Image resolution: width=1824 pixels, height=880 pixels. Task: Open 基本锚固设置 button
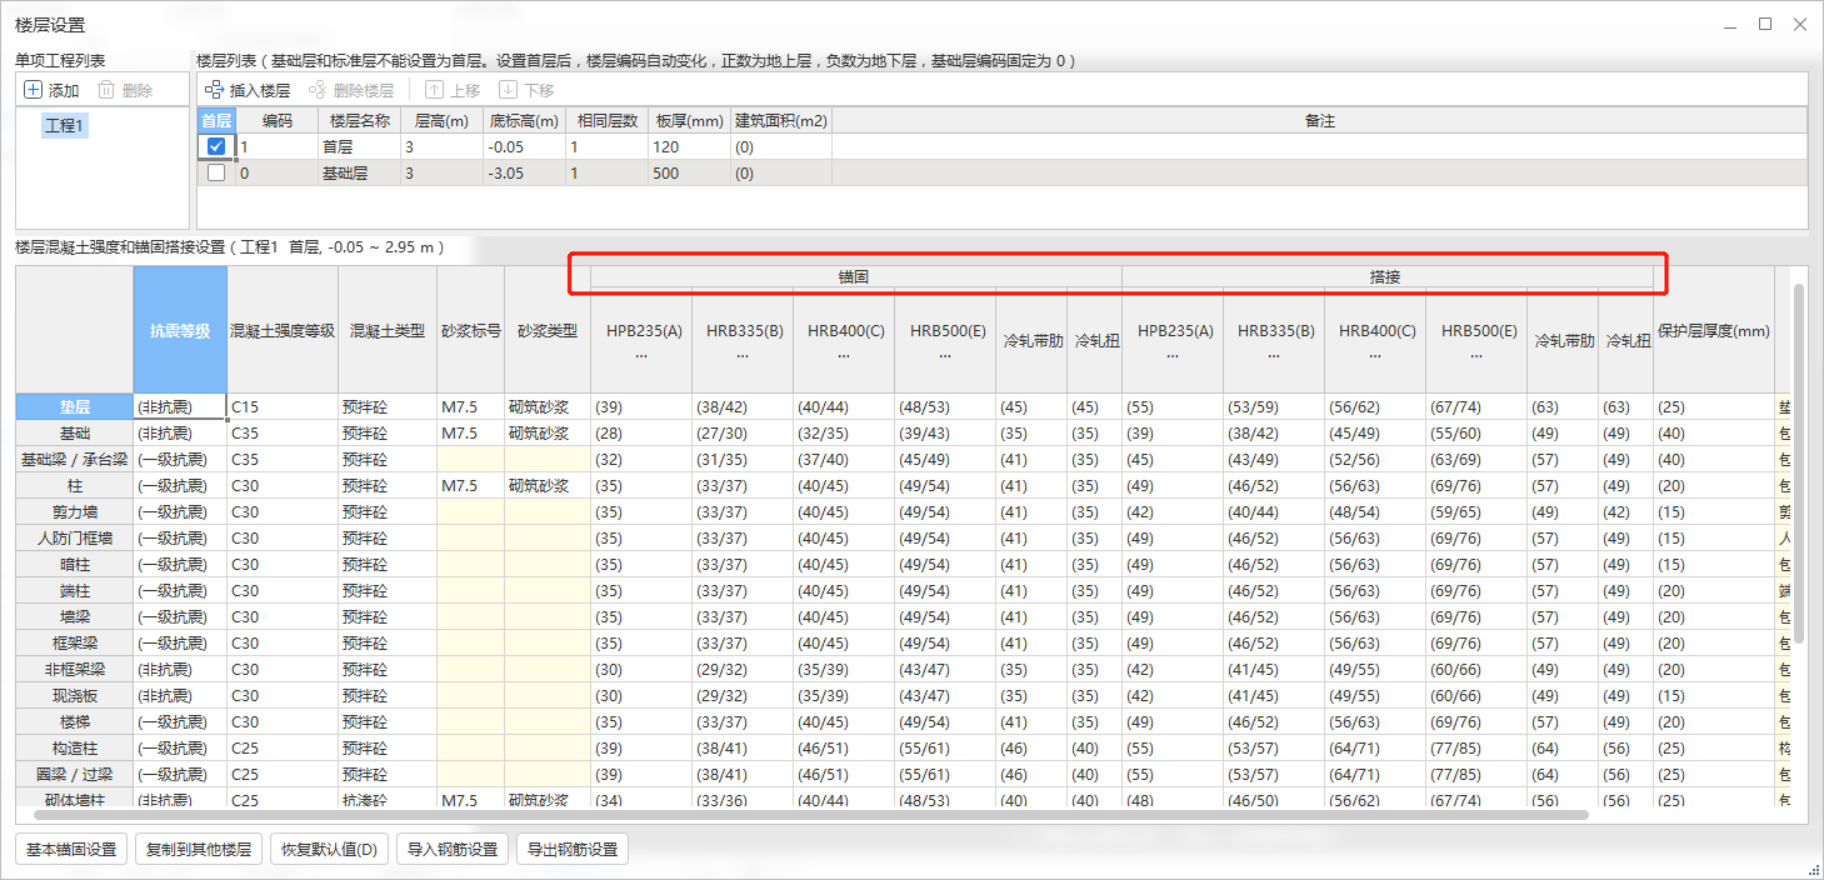coord(71,849)
